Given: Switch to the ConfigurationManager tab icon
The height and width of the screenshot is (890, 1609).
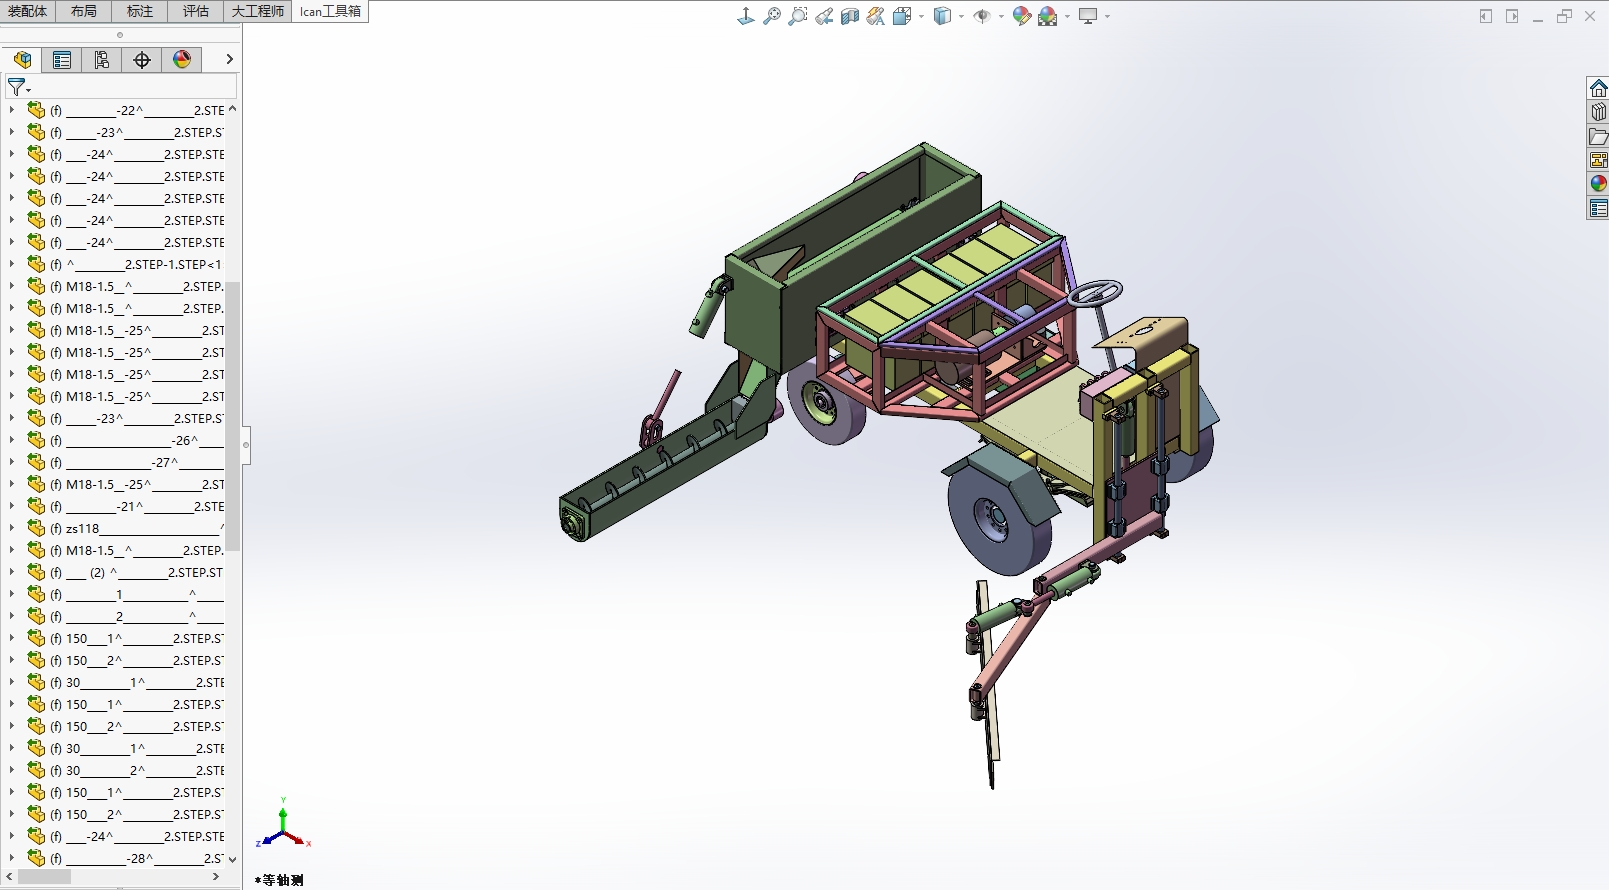Looking at the screenshot, I should (102, 60).
